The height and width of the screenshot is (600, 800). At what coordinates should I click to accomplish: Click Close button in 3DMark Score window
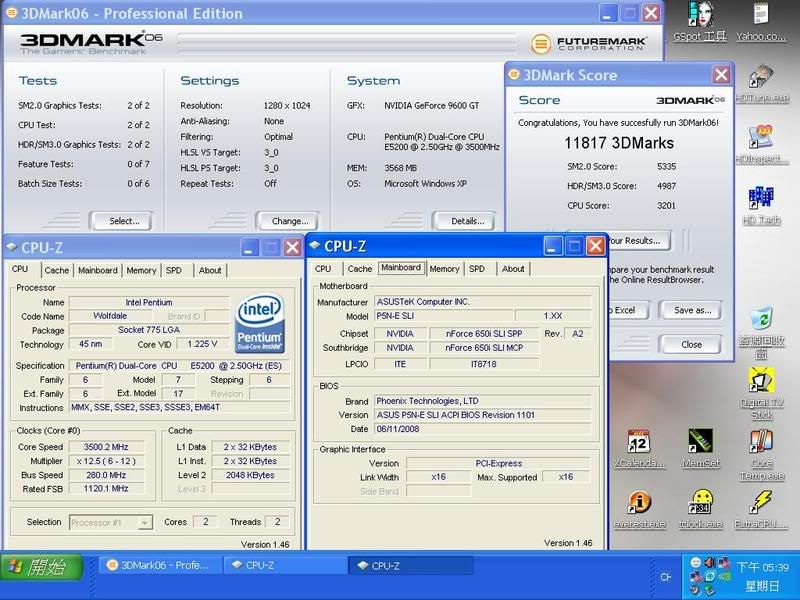point(690,344)
